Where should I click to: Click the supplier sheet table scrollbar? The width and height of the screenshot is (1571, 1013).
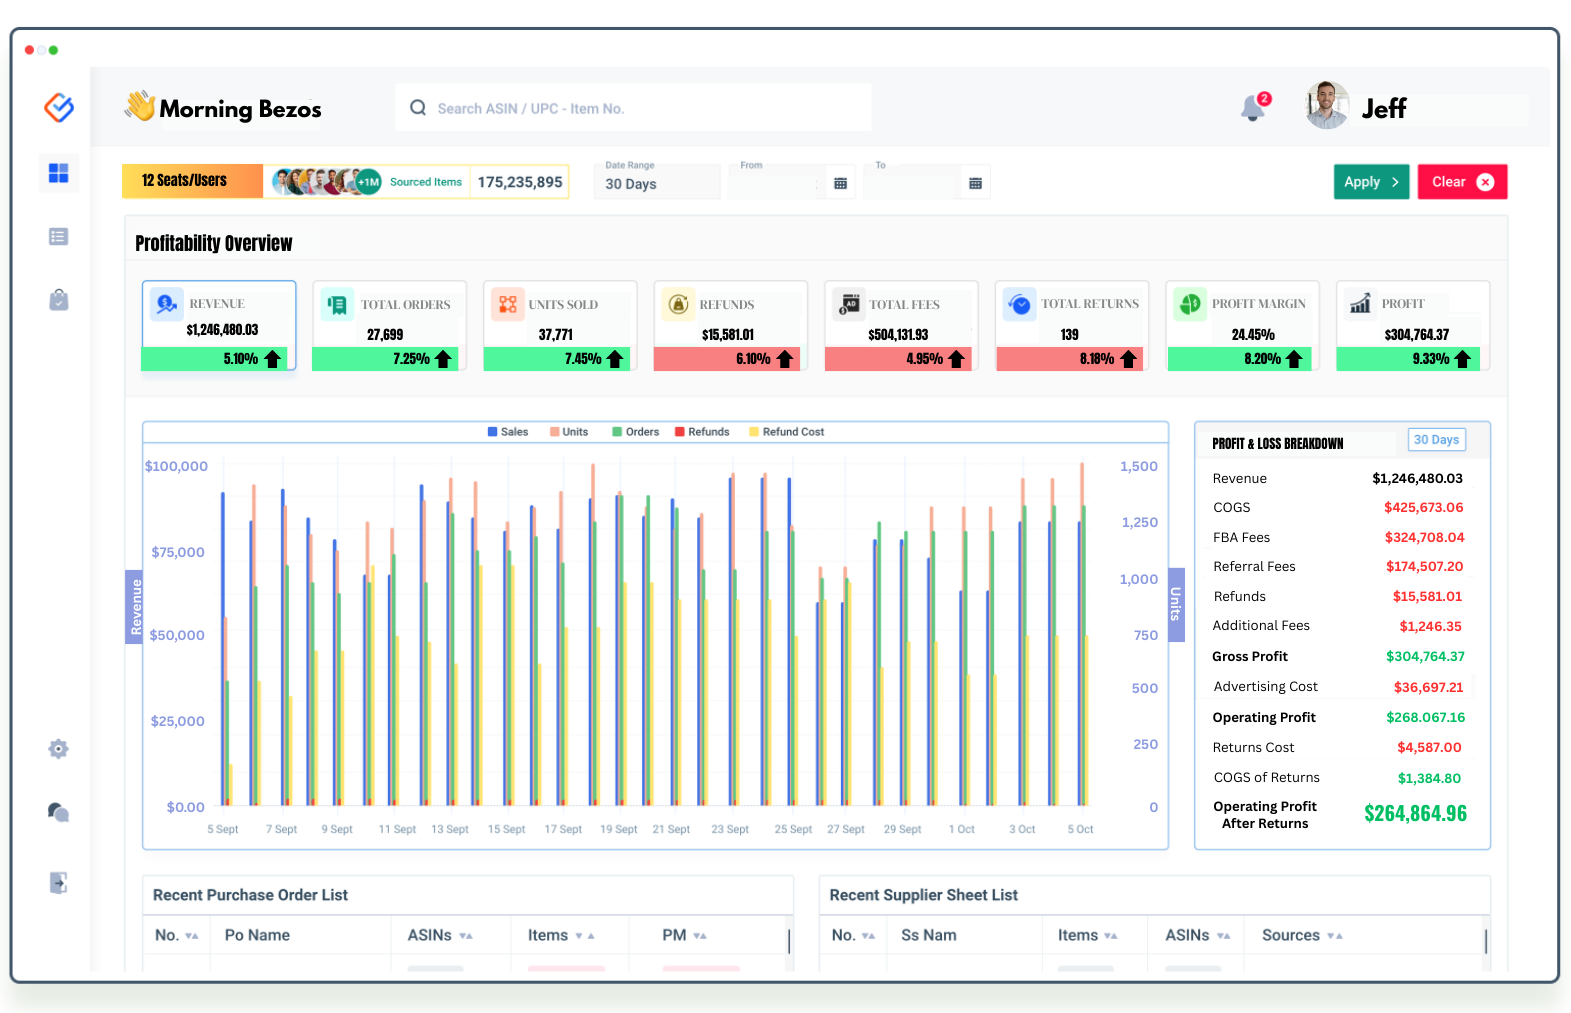point(1486,941)
